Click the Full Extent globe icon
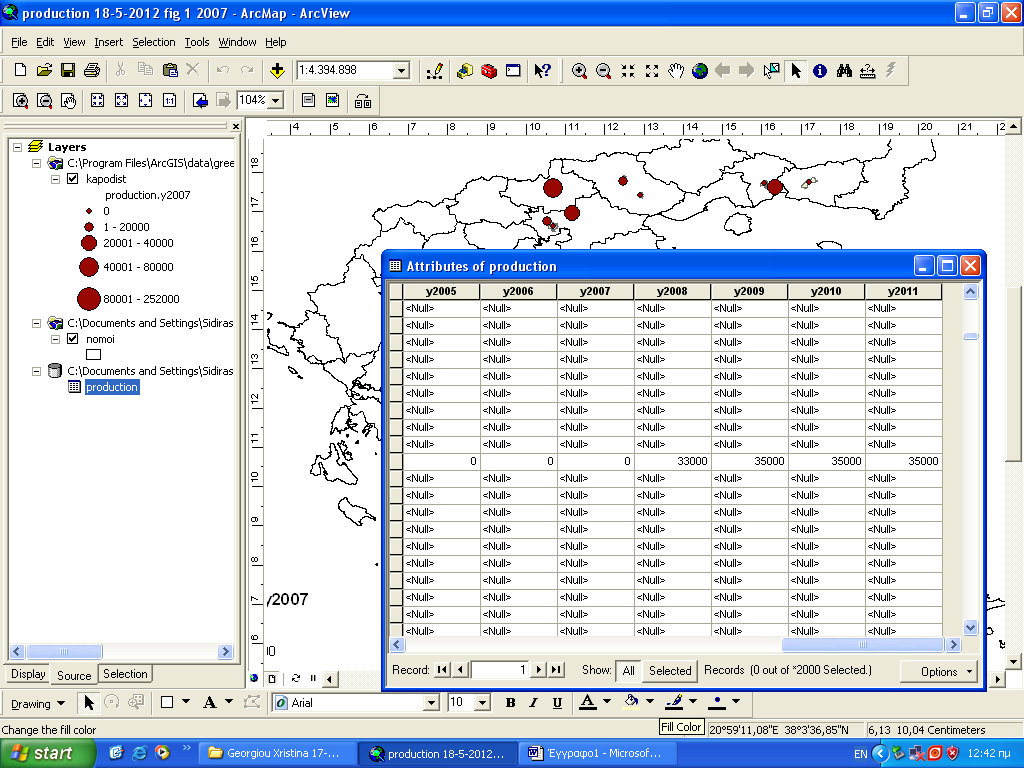This screenshot has height=768, width=1024. [700, 71]
